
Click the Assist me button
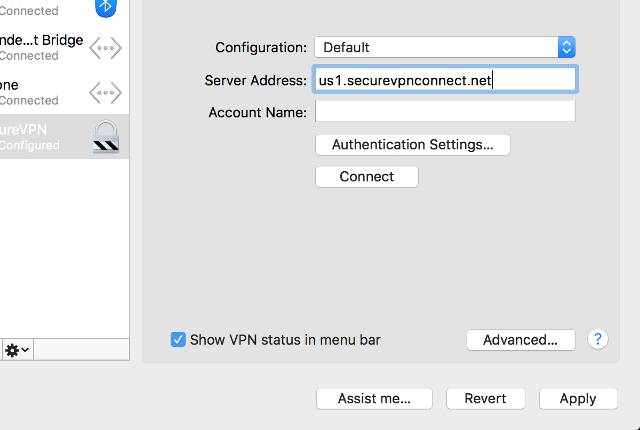374,398
